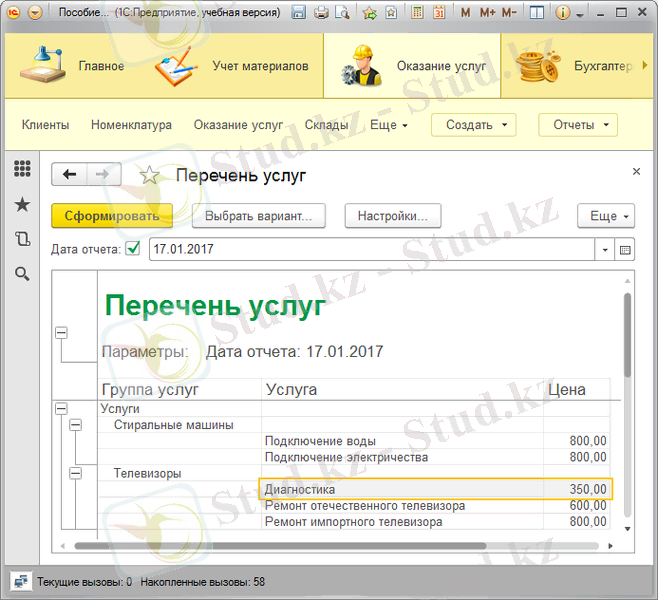
Task: Open history icon in left sidebar
Action: tap(22, 239)
